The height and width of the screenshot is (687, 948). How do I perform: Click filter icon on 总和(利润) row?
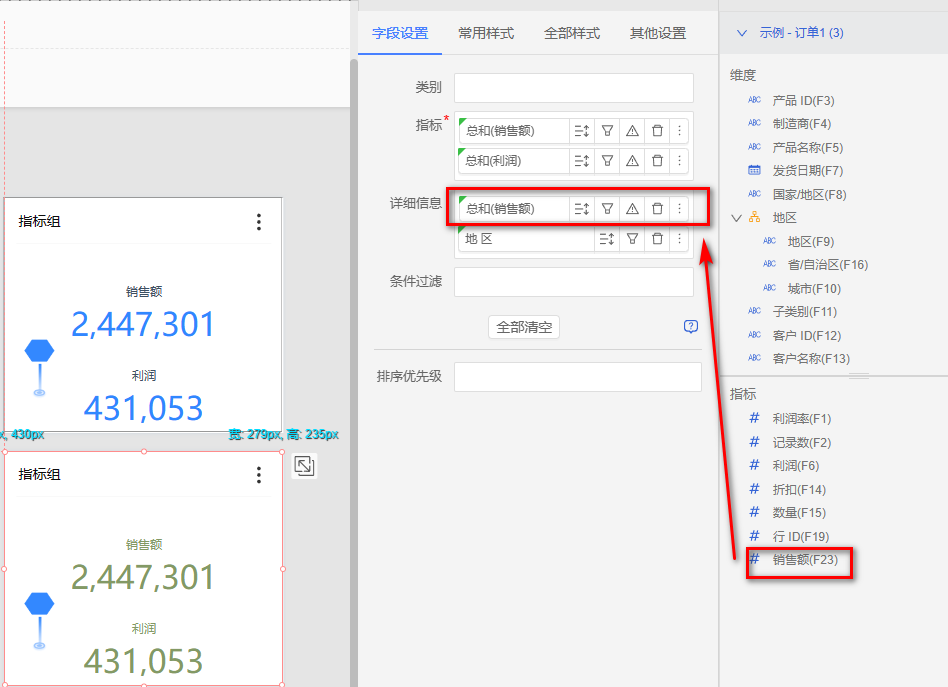[x=607, y=160]
